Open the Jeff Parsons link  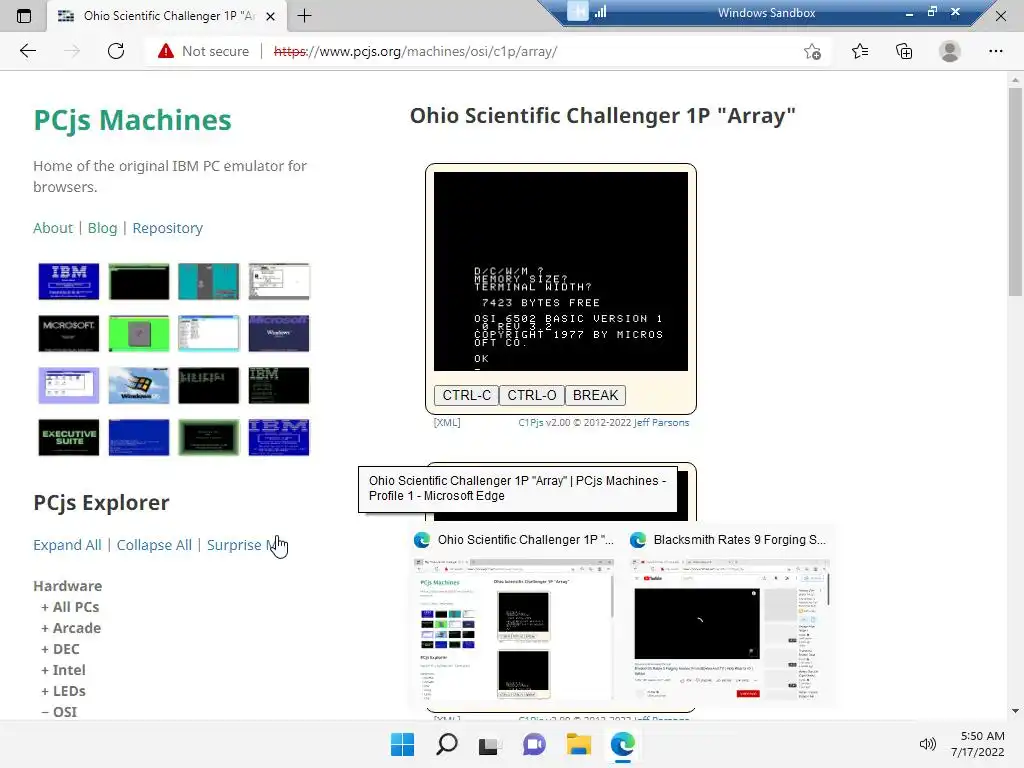tap(661, 423)
